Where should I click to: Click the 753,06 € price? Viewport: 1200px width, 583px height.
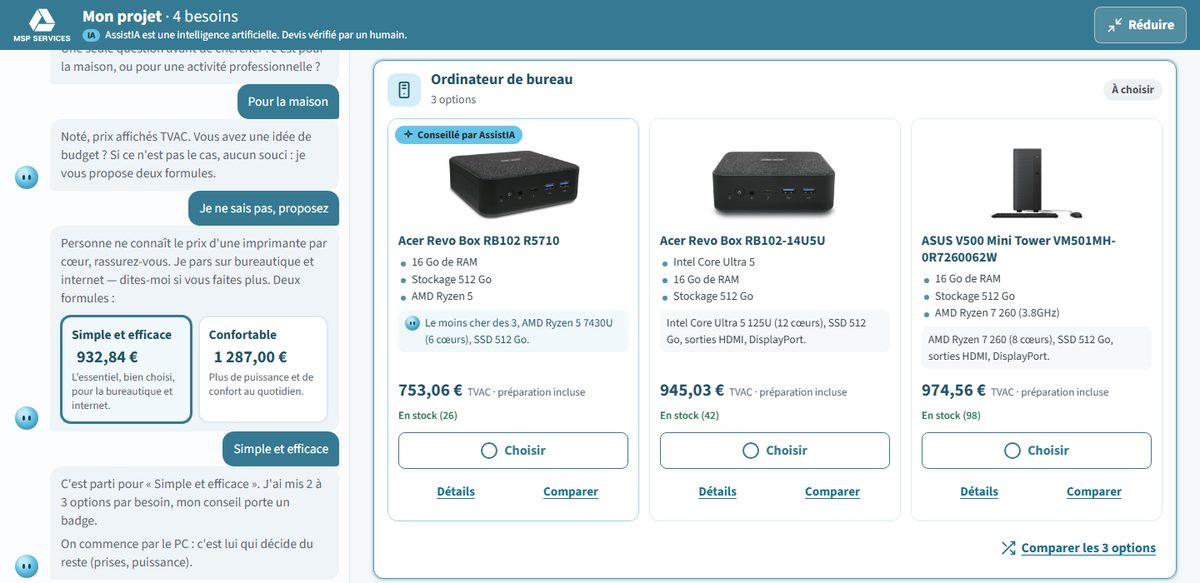click(430, 390)
